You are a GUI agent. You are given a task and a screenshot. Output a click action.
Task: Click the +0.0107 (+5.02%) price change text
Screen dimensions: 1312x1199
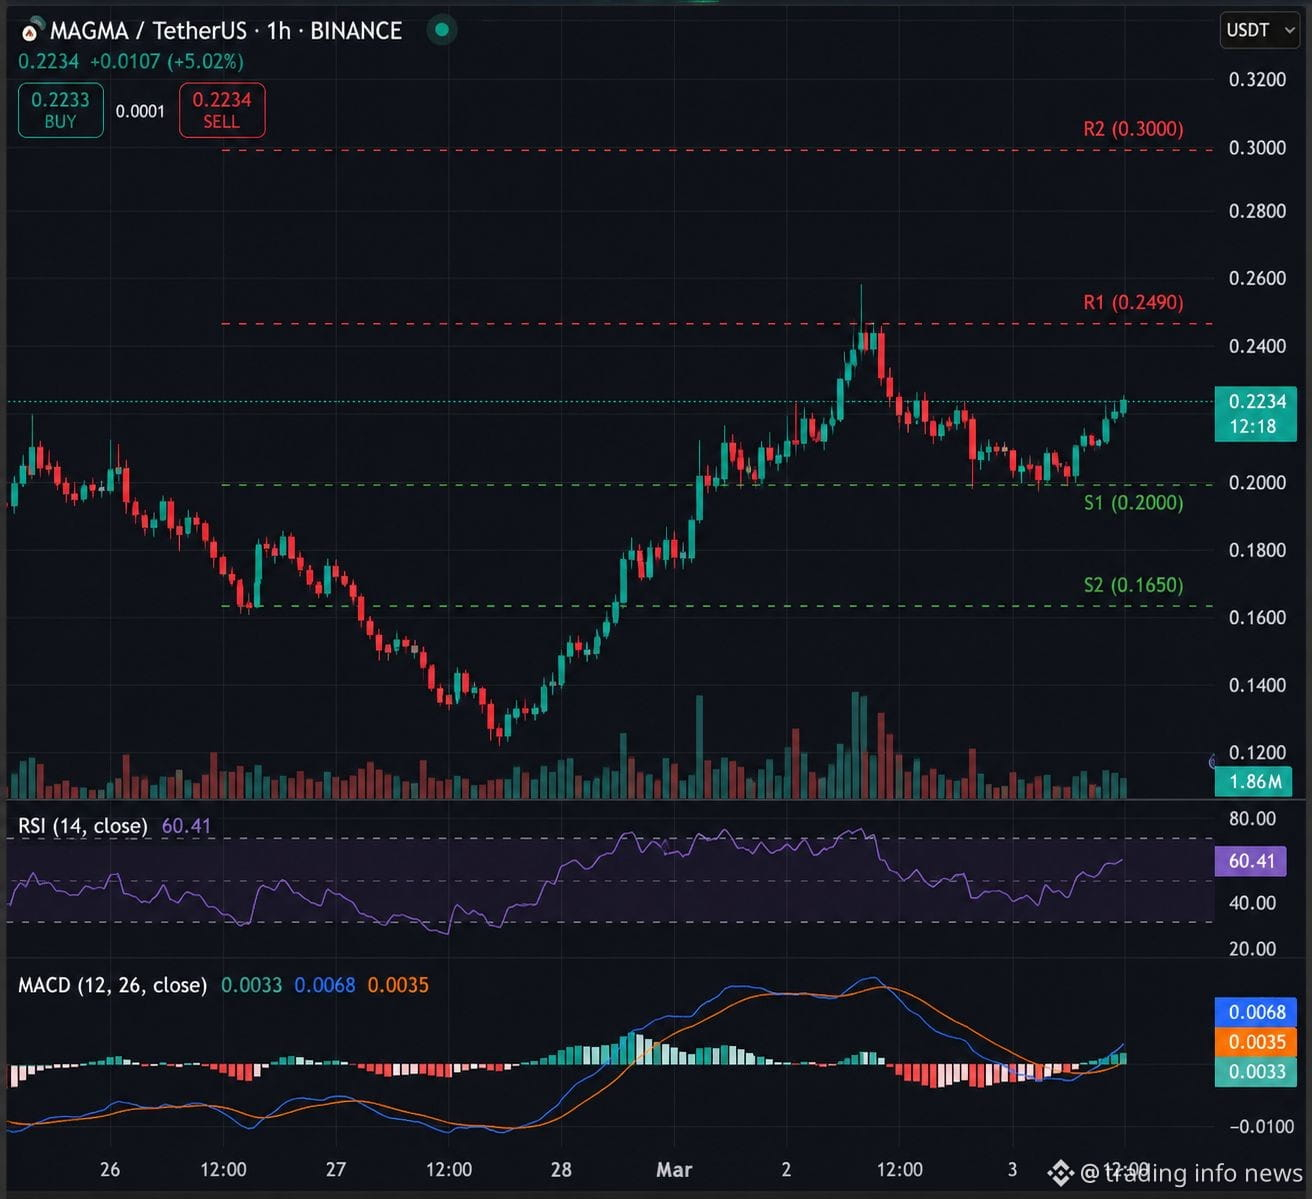tap(166, 61)
